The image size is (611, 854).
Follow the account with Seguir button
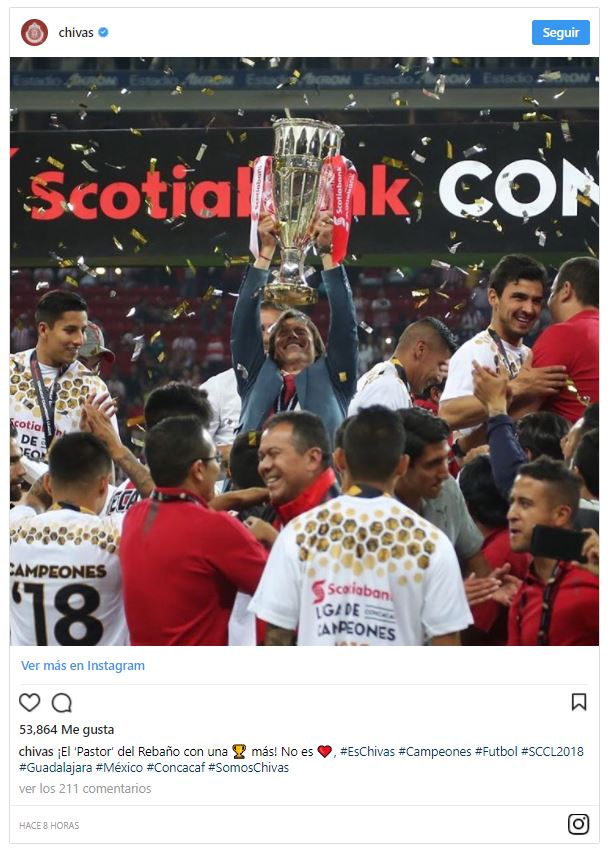(560, 33)
